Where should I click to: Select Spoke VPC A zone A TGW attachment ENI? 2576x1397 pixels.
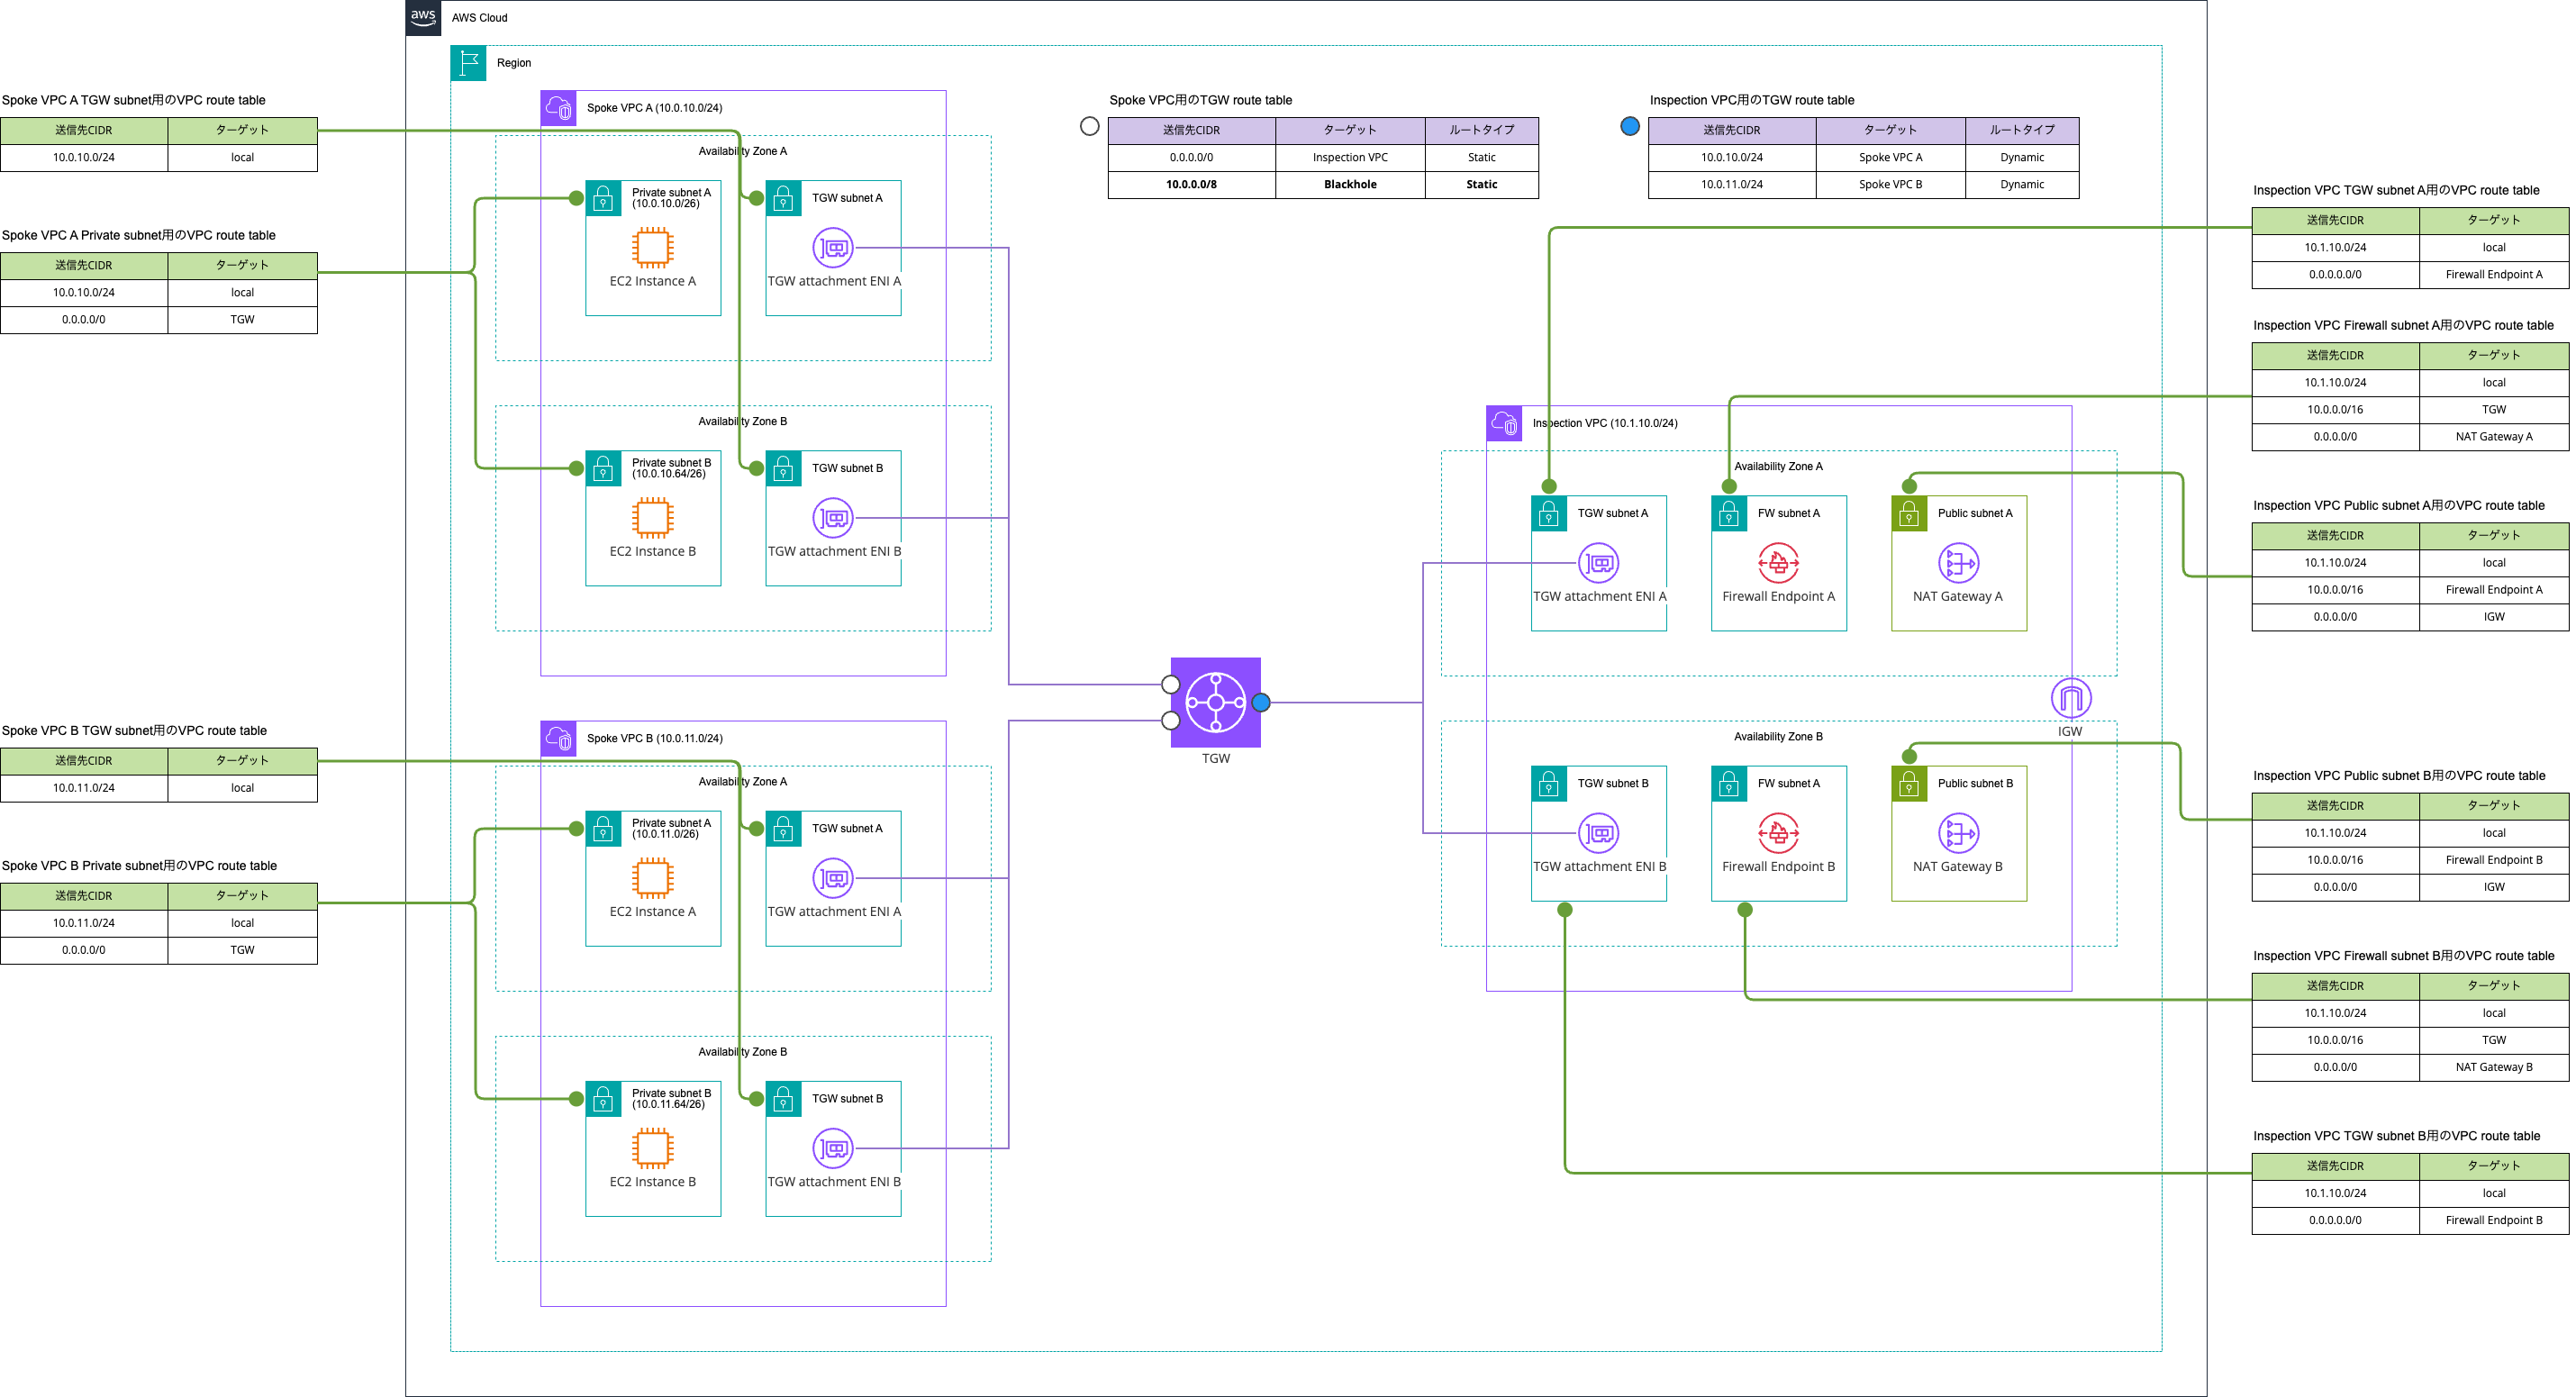tap(833, 248)
